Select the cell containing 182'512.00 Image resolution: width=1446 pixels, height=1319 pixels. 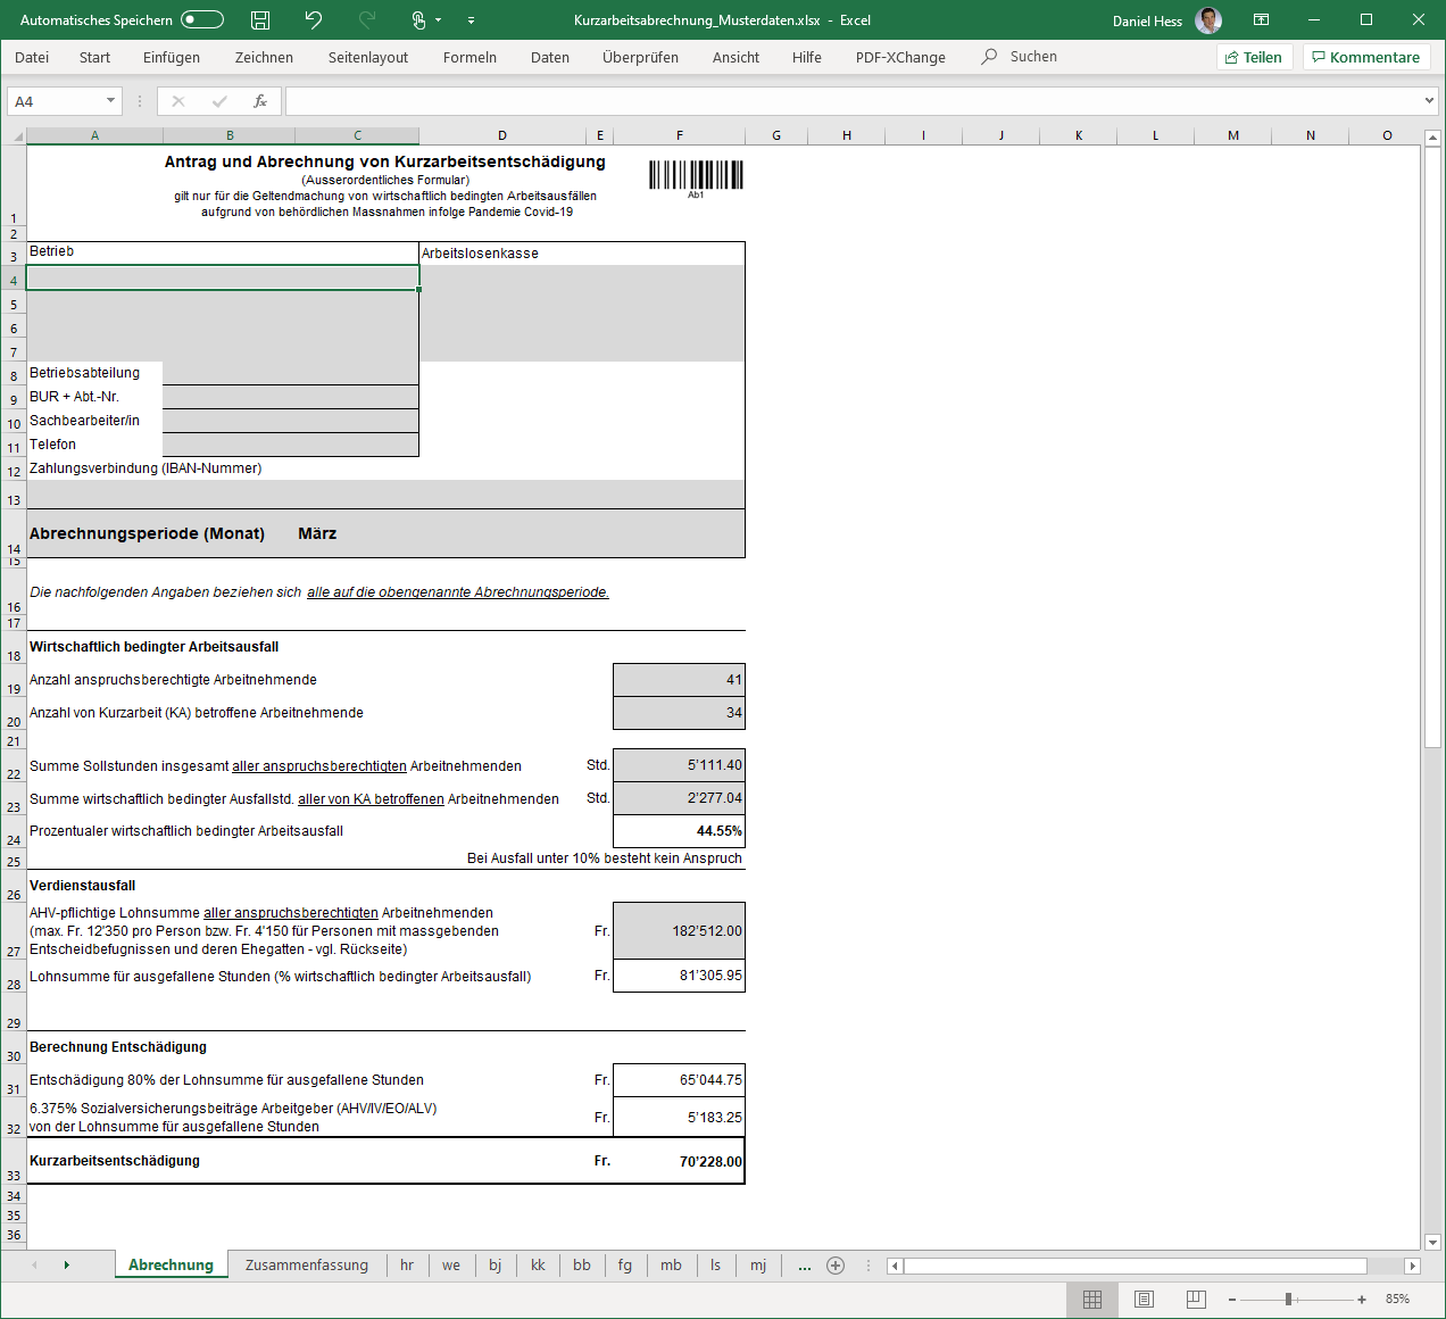[x=679, y=931]
